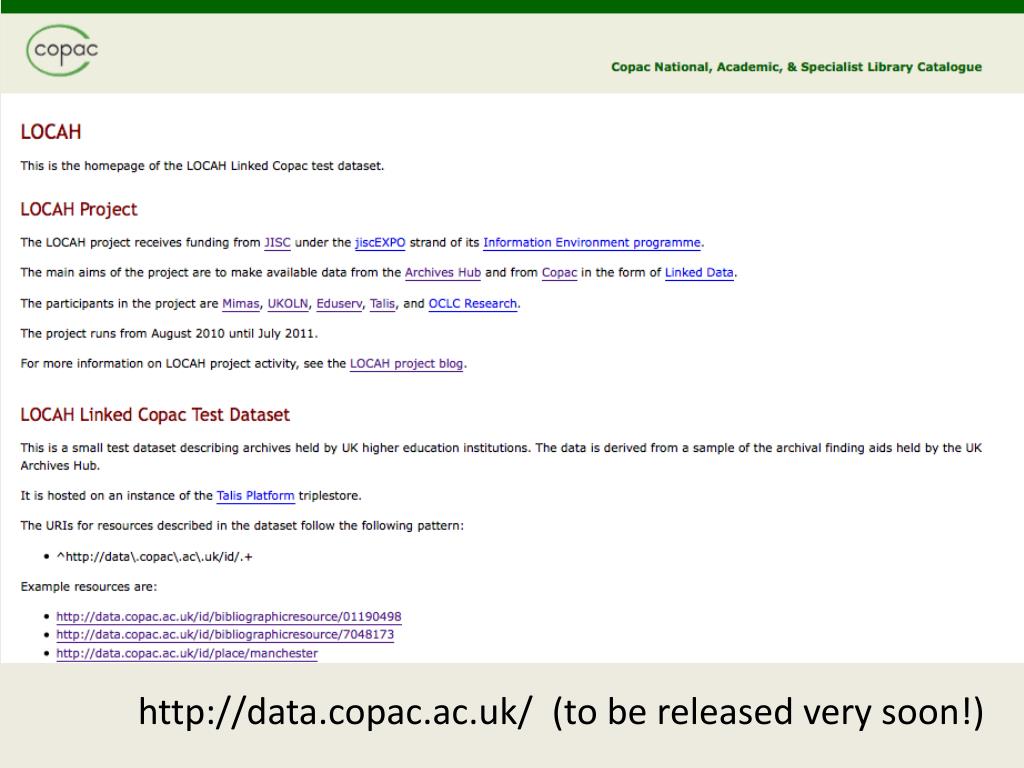Open the LOCAH project blog link
1024x768 pixels.
click(407, 364)
